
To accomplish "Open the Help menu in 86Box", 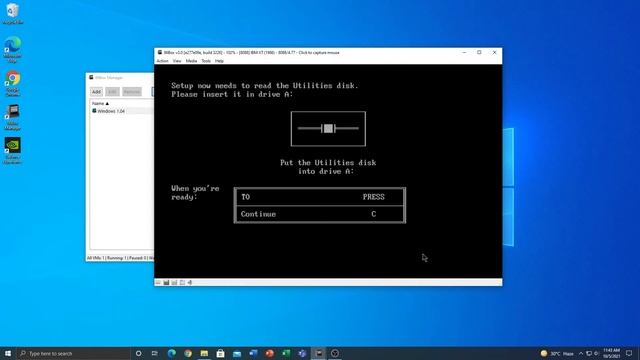I will point(219,61).
